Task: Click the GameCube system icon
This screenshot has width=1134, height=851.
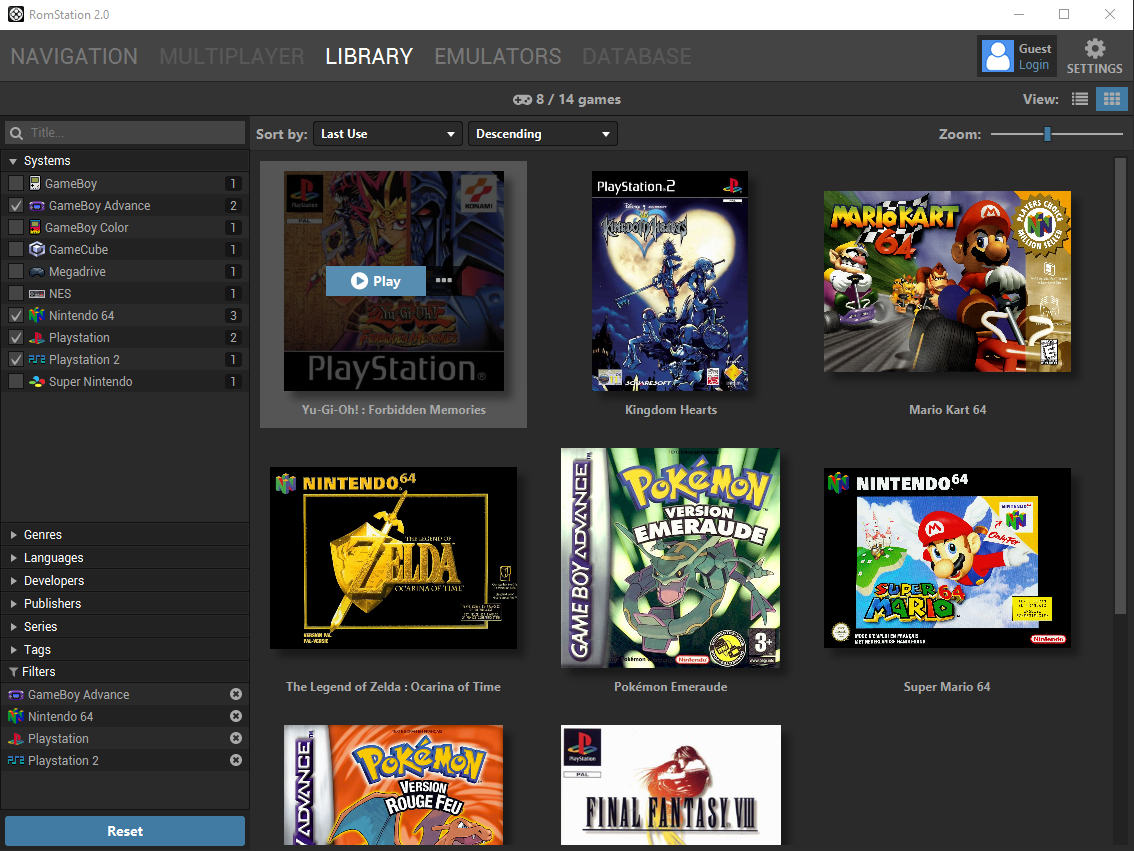Action: click(37, 249)
